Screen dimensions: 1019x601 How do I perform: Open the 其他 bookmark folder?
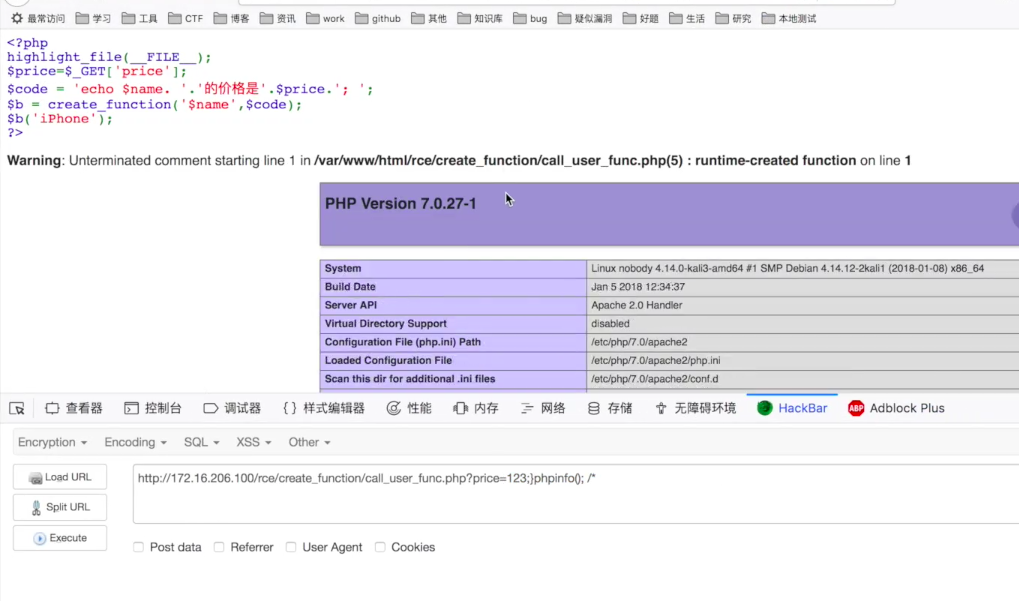point(429,18)
